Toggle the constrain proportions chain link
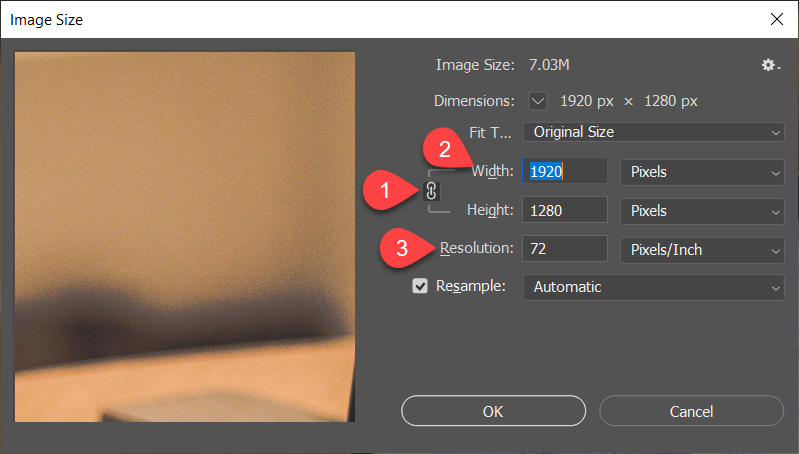 (431, 190)
